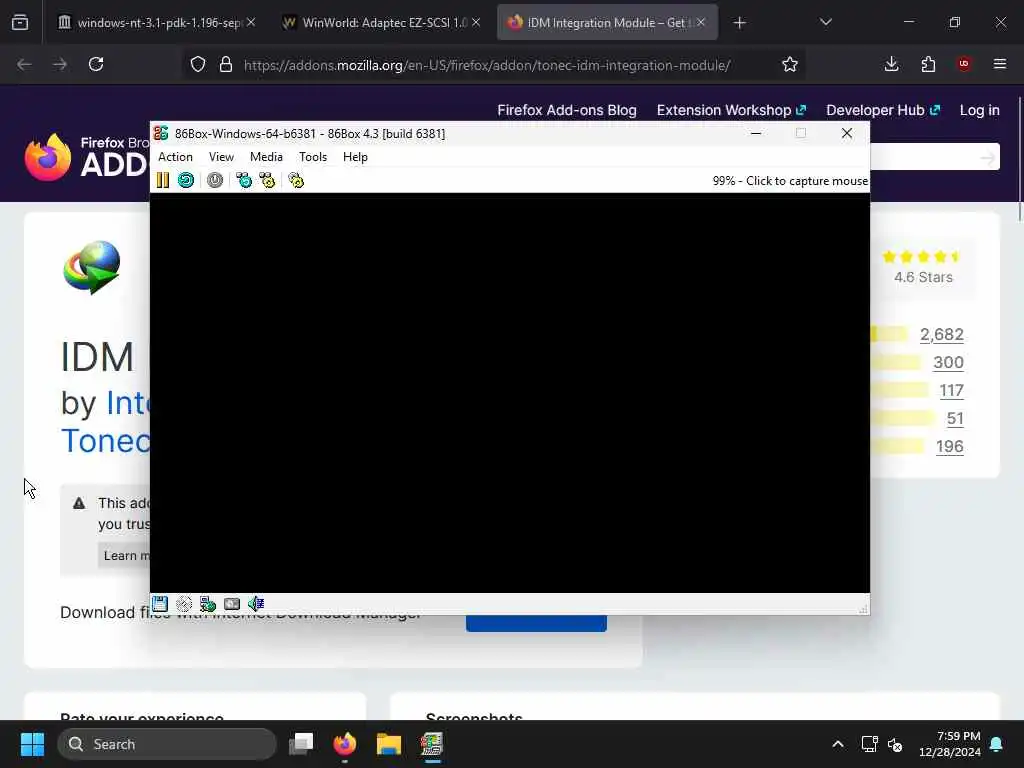Click the site security padlock icon
Image resolution: width=1024 pixels, height=768 pixels.
226,64
